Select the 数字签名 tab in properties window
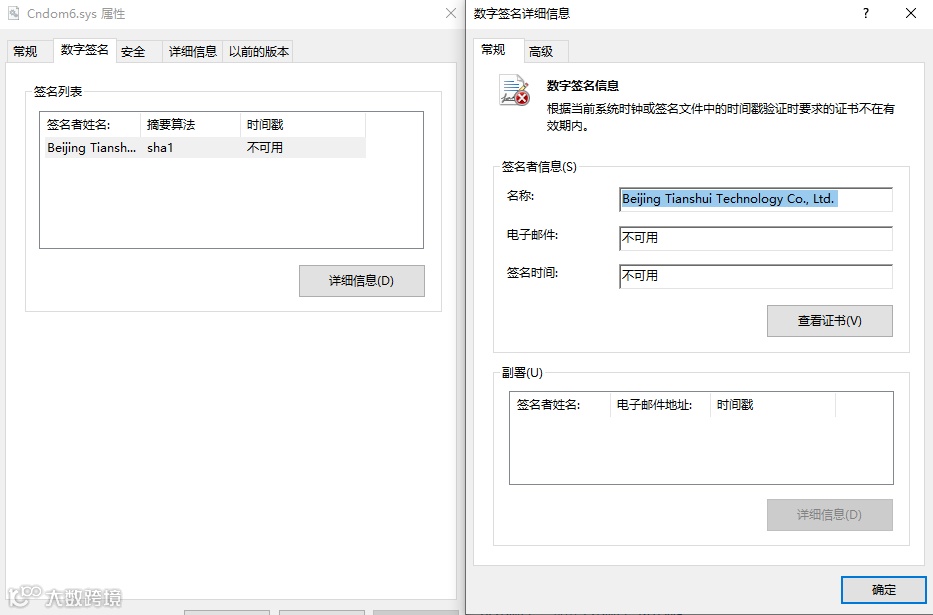933x615 pixels. (x=84, y=50)
